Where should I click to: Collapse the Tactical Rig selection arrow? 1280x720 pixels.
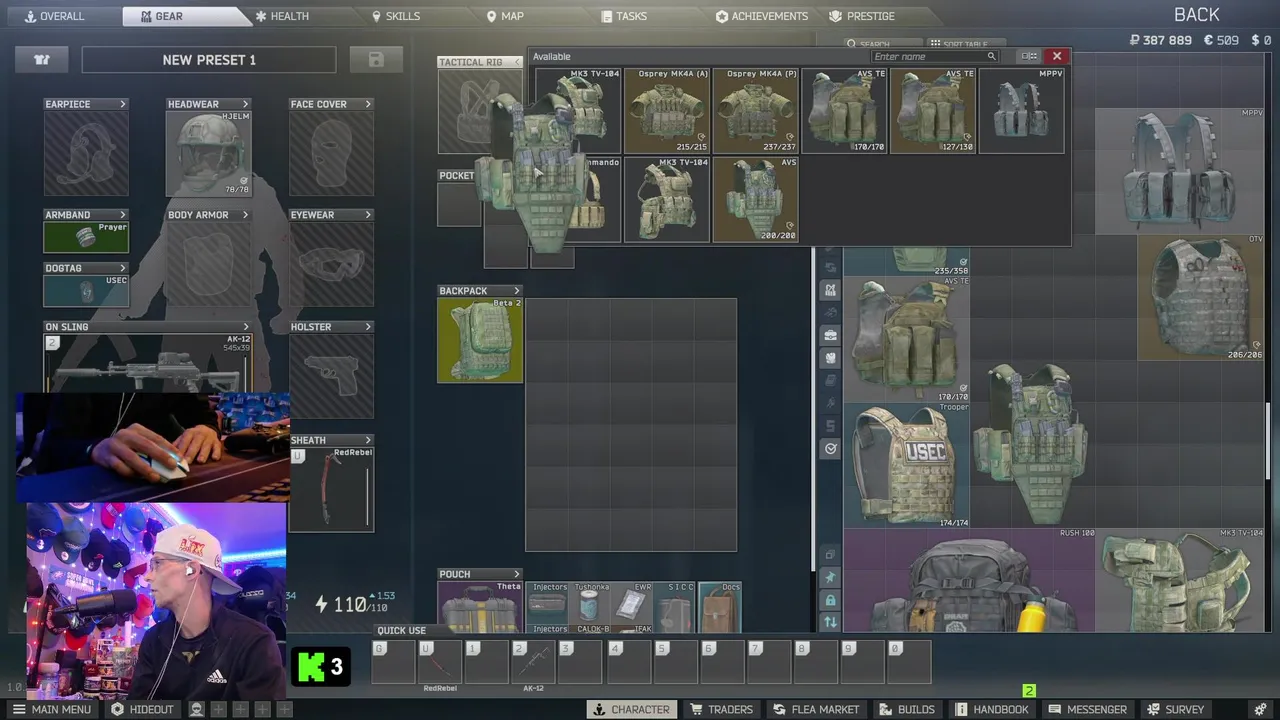[517, 62]
